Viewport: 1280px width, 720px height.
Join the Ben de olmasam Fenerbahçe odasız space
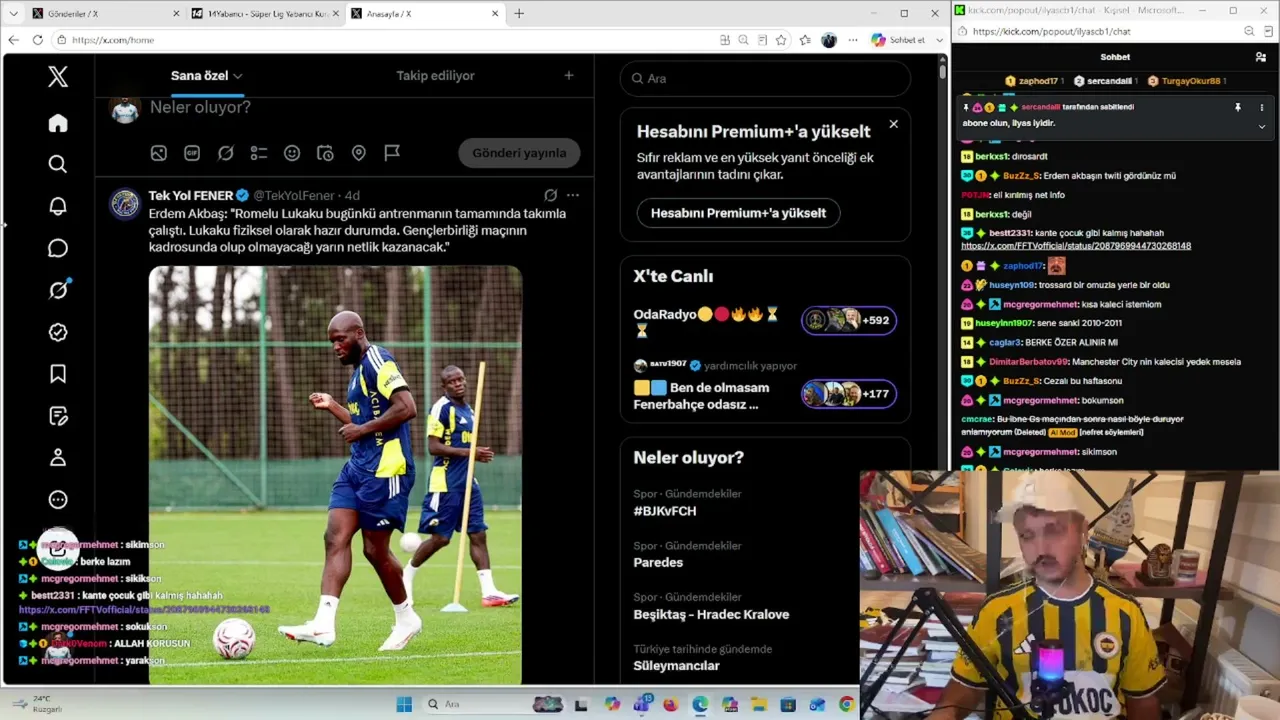point(849,394)
